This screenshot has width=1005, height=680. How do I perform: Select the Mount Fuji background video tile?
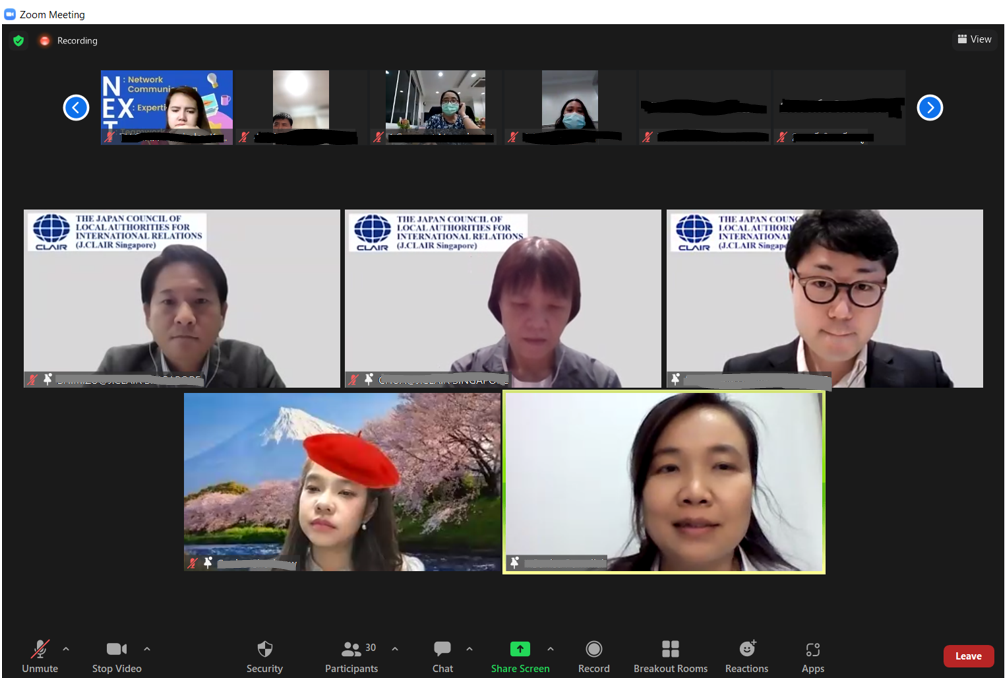342,481
